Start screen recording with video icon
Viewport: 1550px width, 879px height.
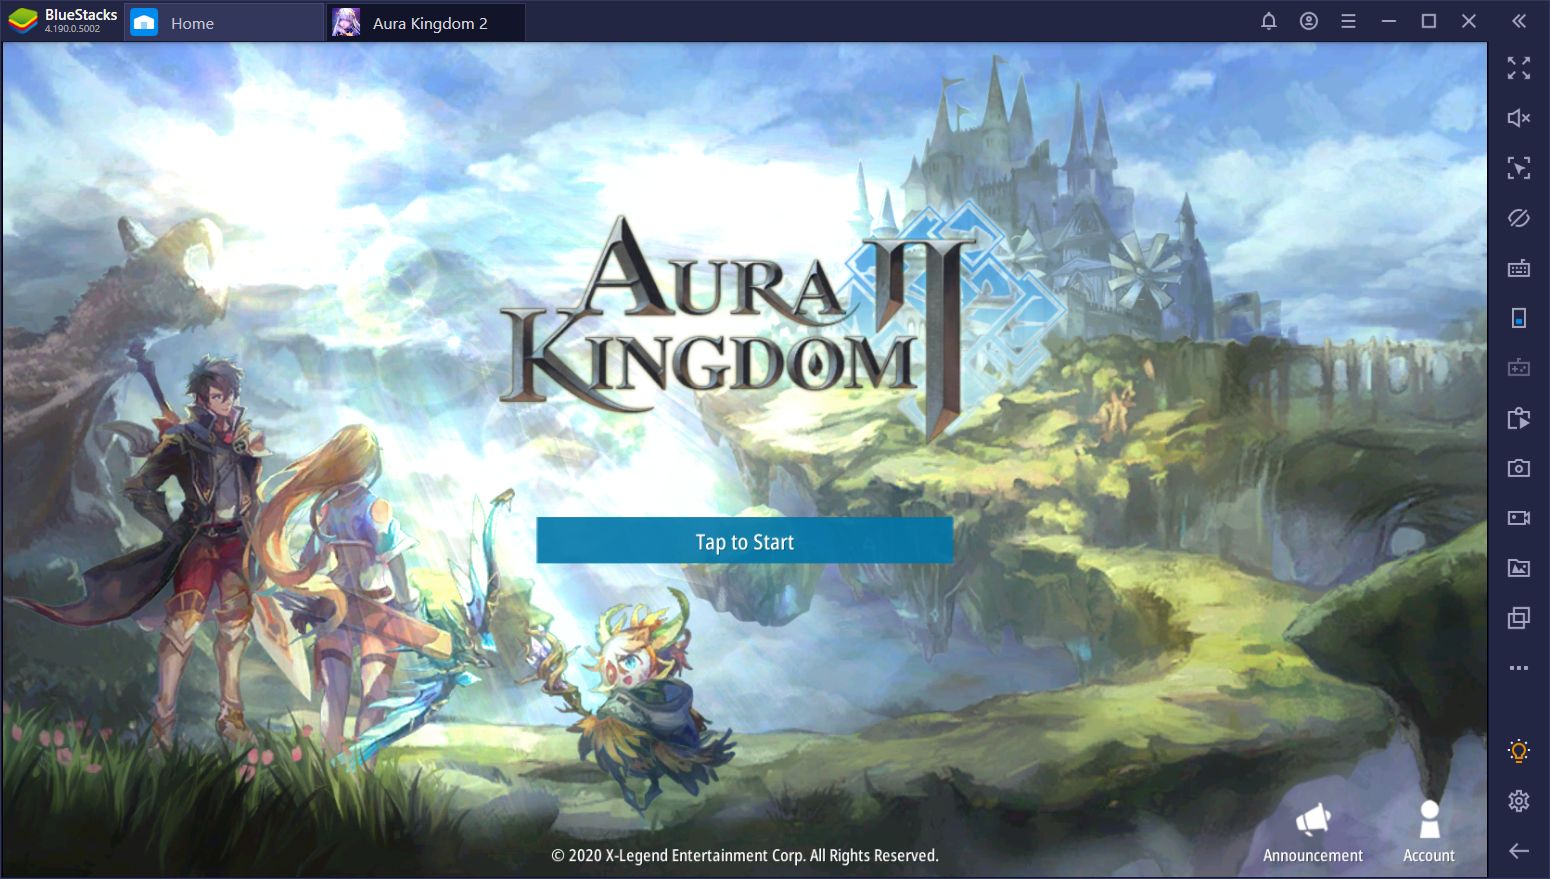(x=1519, y=518)
